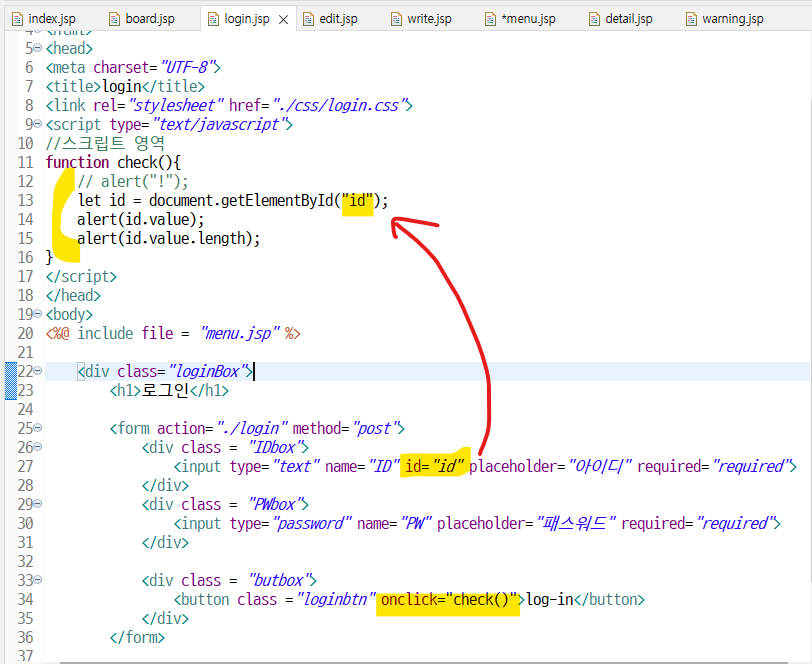
Task: Click the 패스워드 placeholder value
Action: tap(576, 524)
